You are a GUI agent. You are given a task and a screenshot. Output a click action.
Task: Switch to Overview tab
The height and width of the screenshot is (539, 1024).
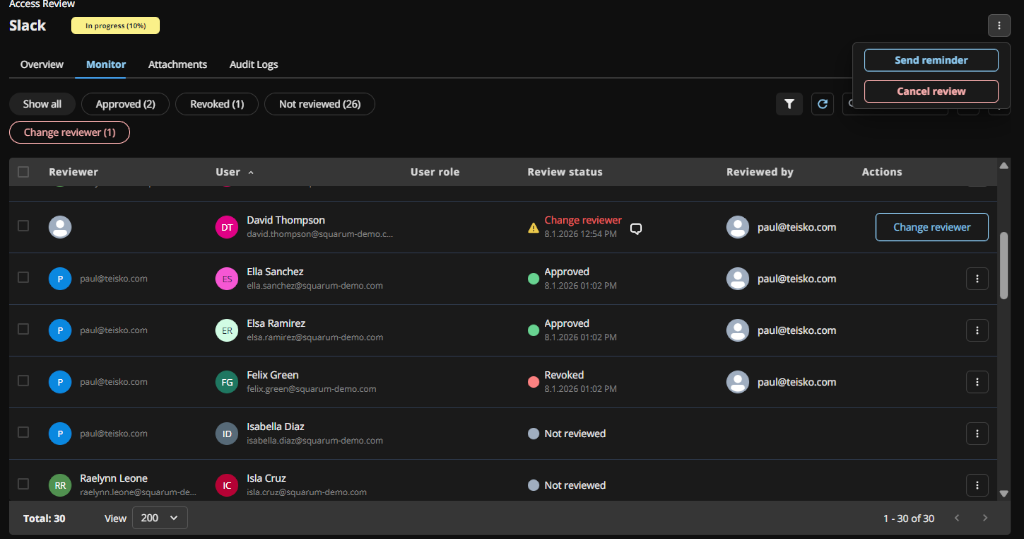click(x=42, y=64)
